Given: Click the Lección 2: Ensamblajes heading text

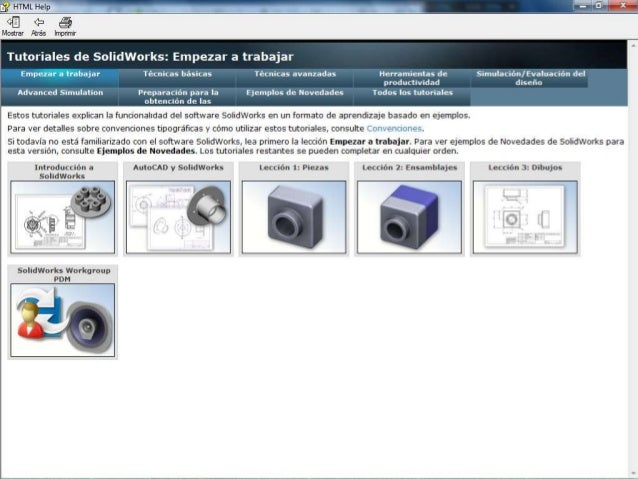Looking at the screenshot, I should pyautogui.click(x=410, y=167).
